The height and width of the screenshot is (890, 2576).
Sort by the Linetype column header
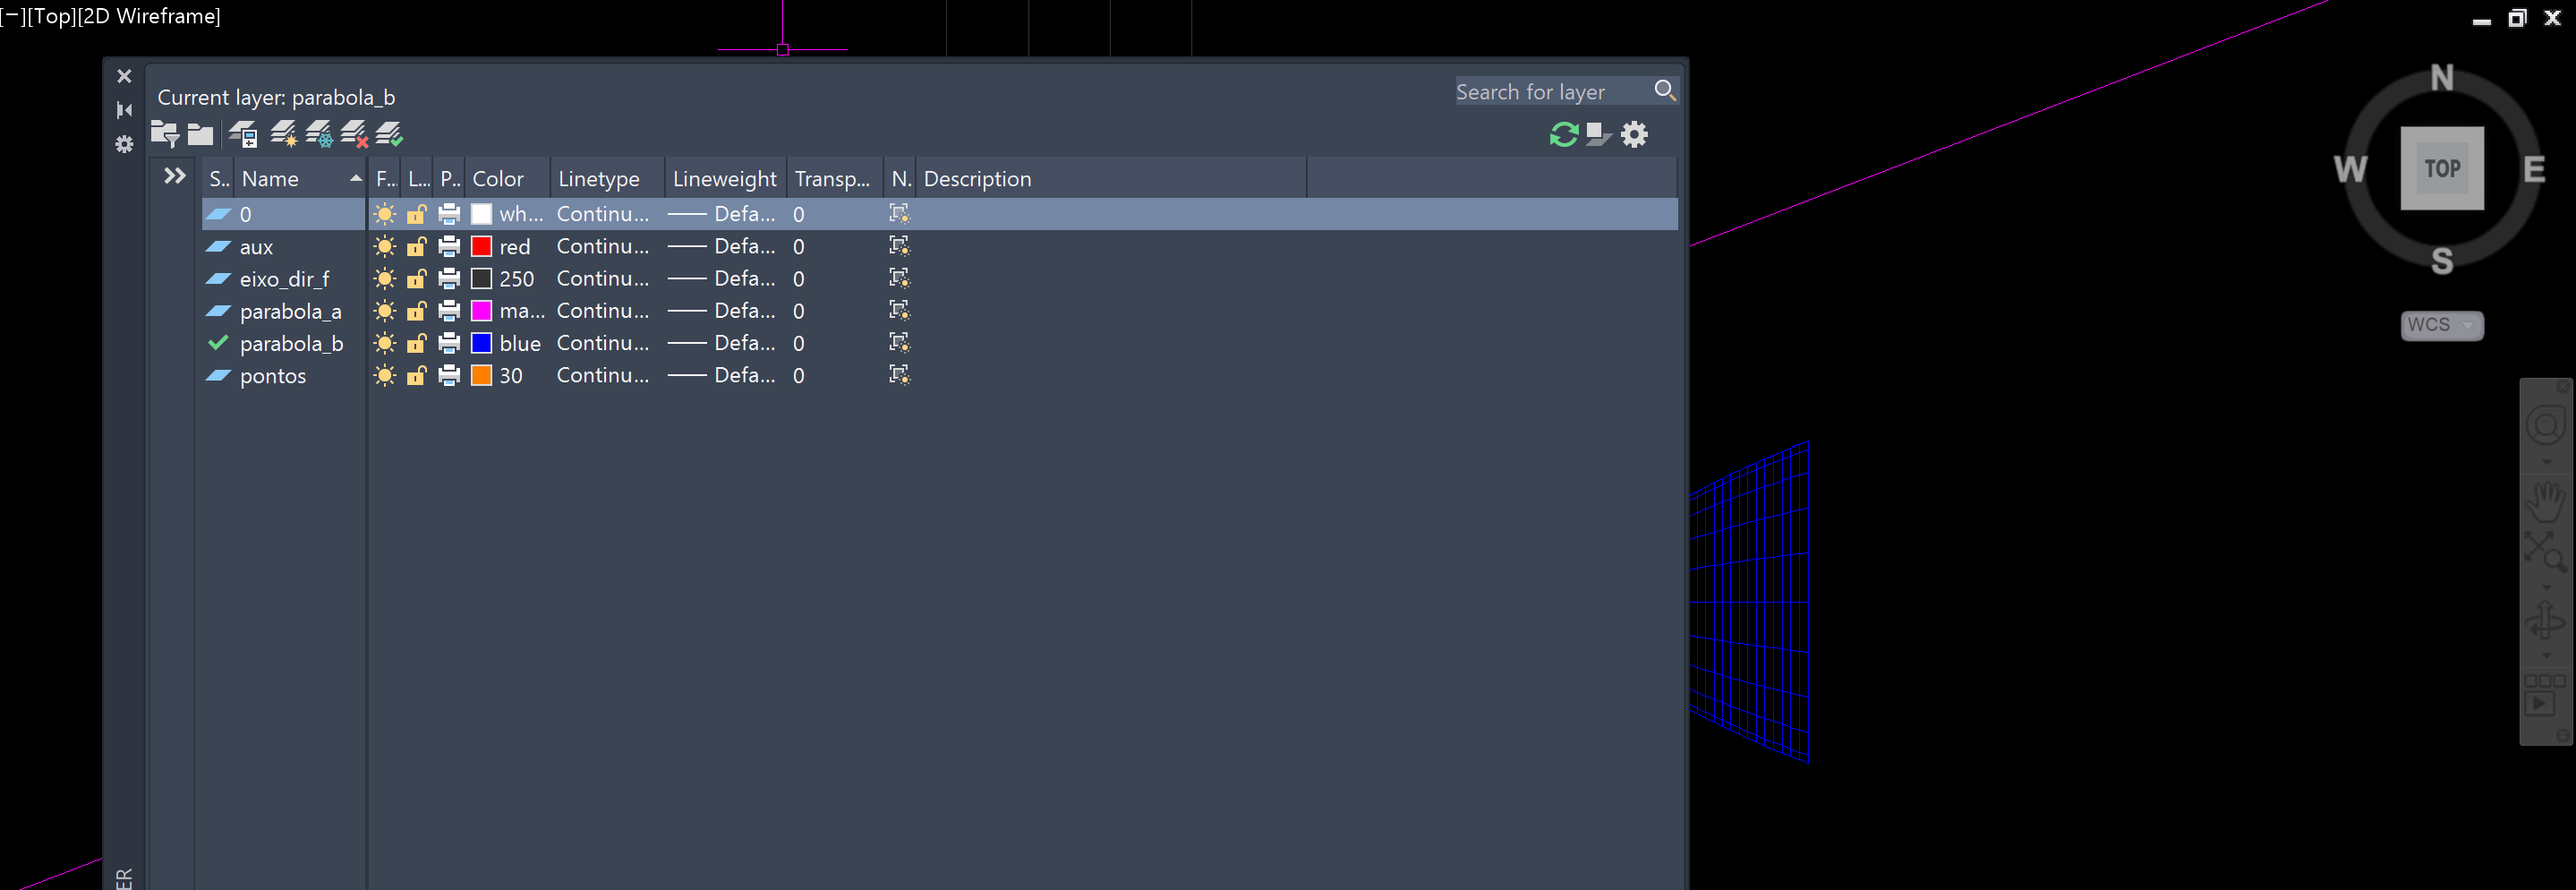[608, 178]
